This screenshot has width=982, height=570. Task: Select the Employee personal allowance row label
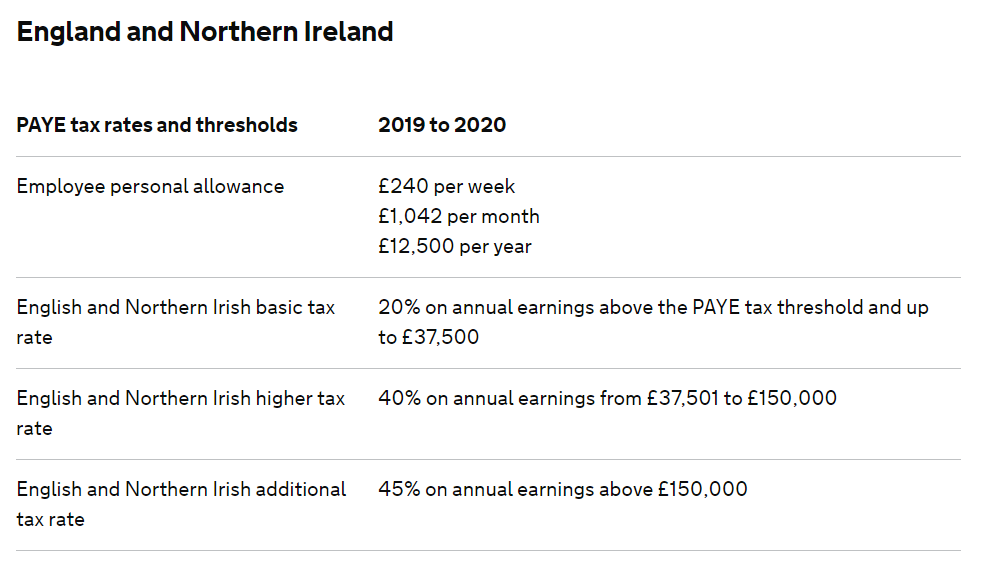coord(150,187)
